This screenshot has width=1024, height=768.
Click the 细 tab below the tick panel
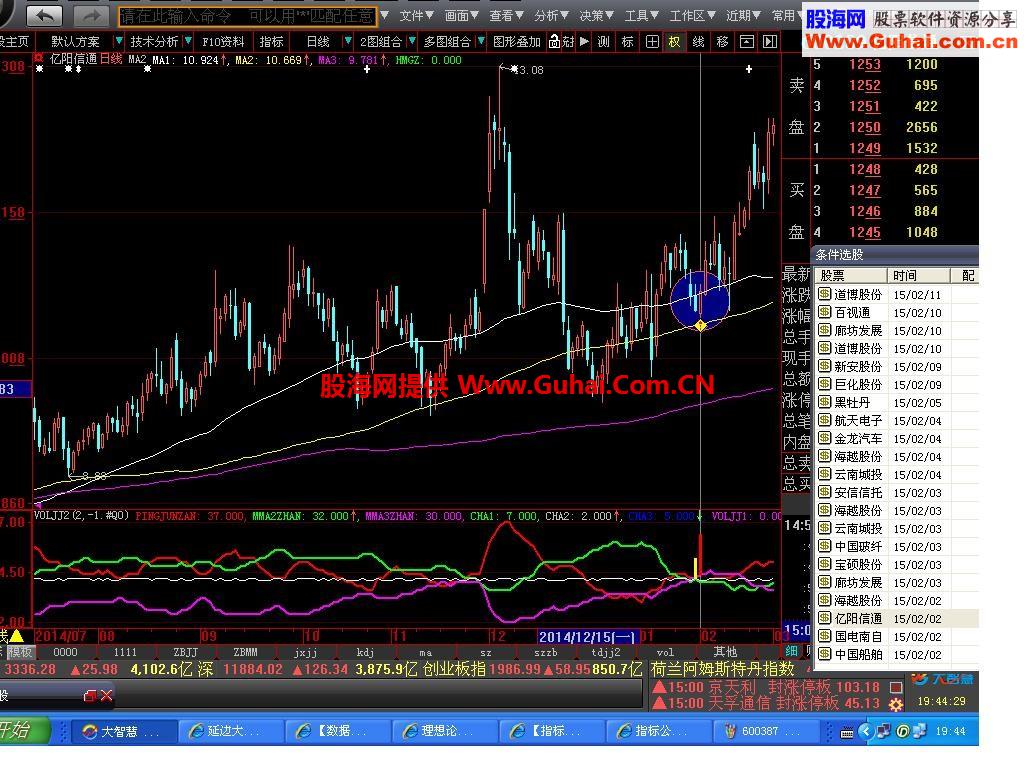(x=791, y=651)
